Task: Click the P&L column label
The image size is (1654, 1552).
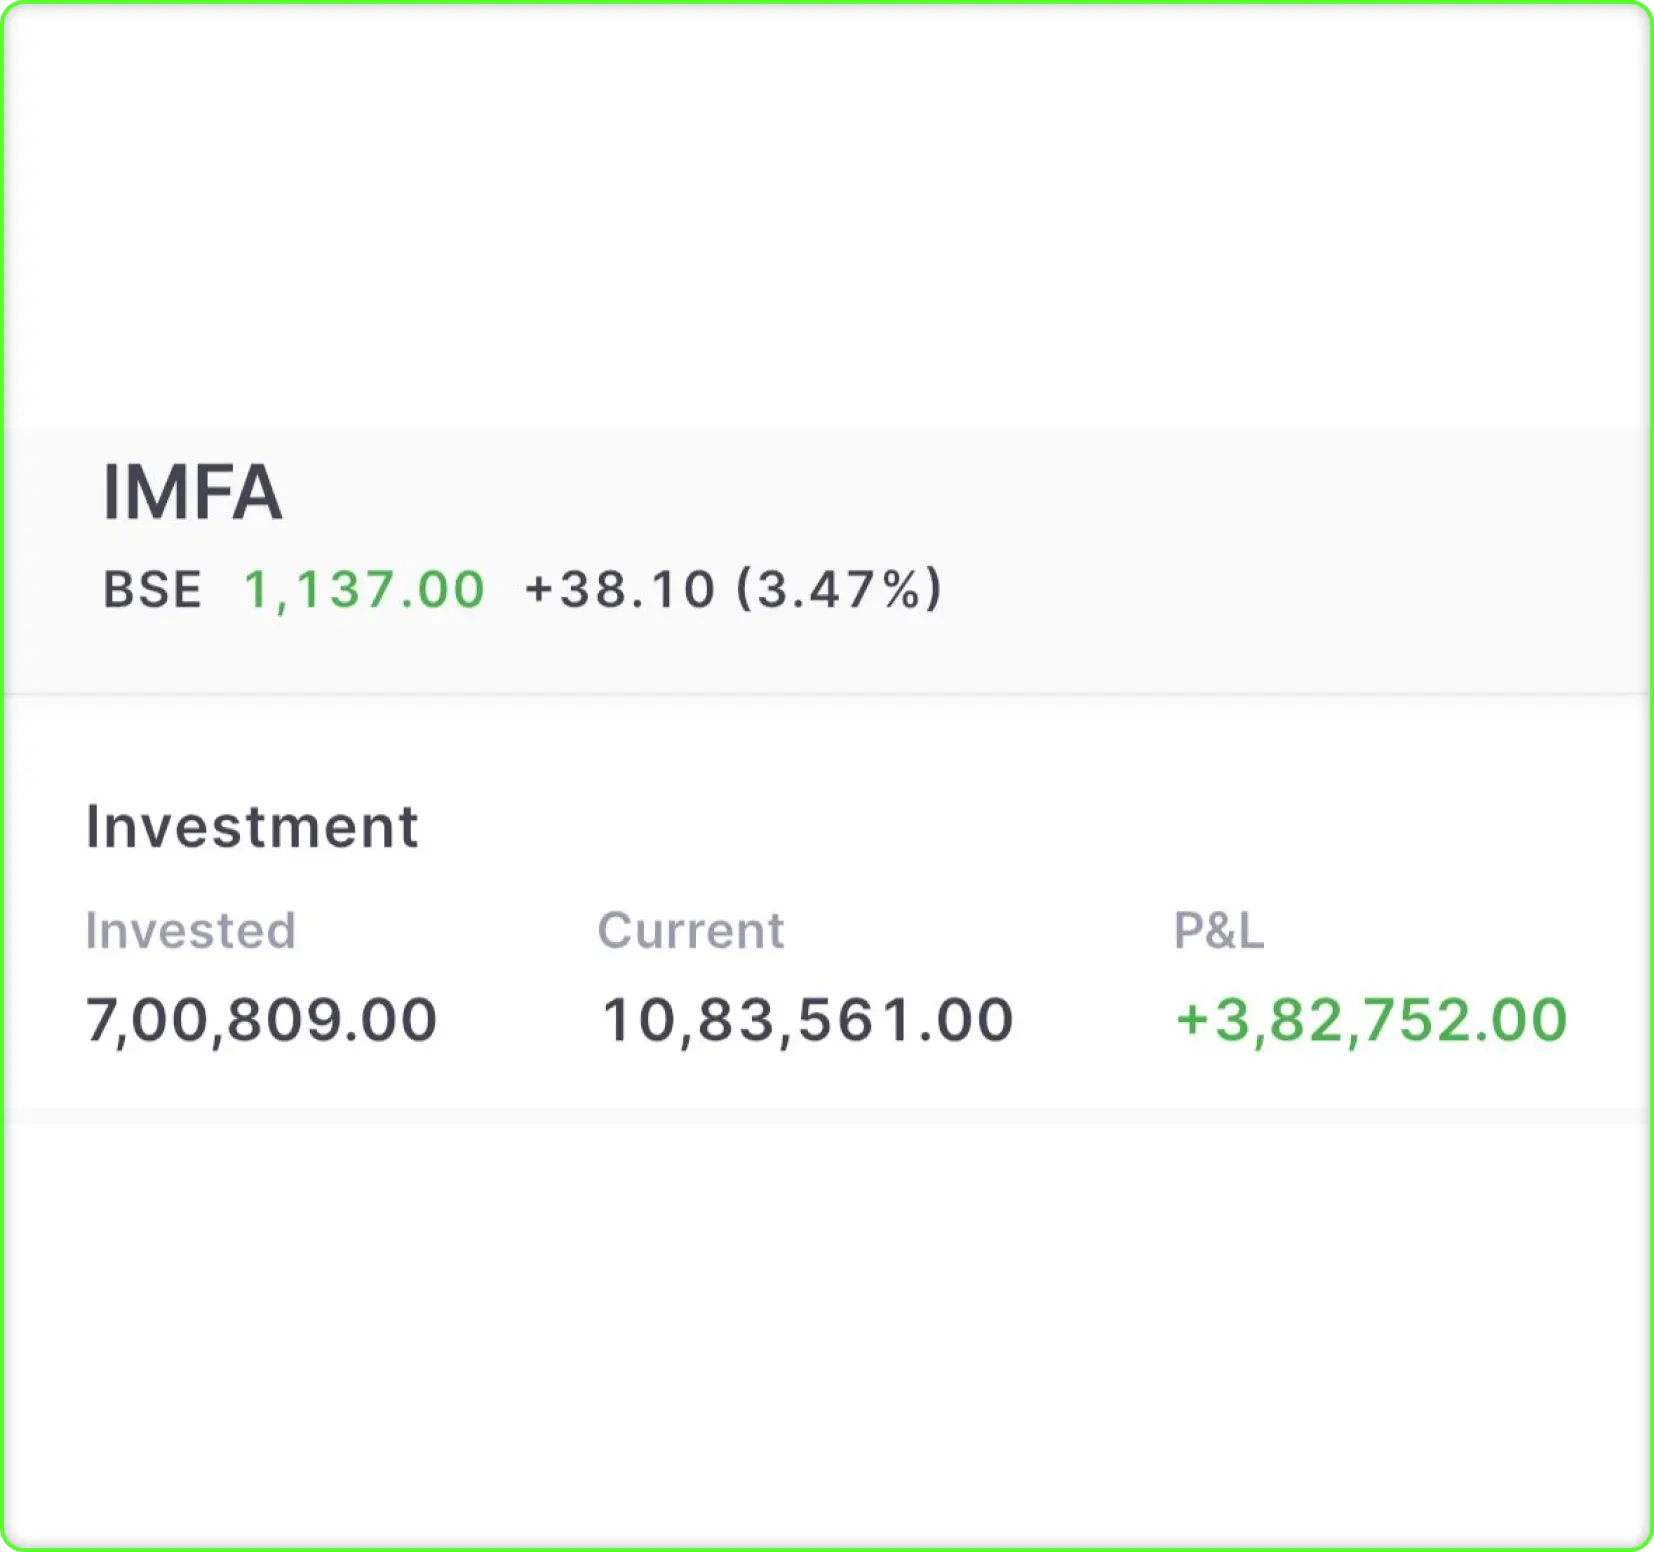Action: [x=1219, y=931]
